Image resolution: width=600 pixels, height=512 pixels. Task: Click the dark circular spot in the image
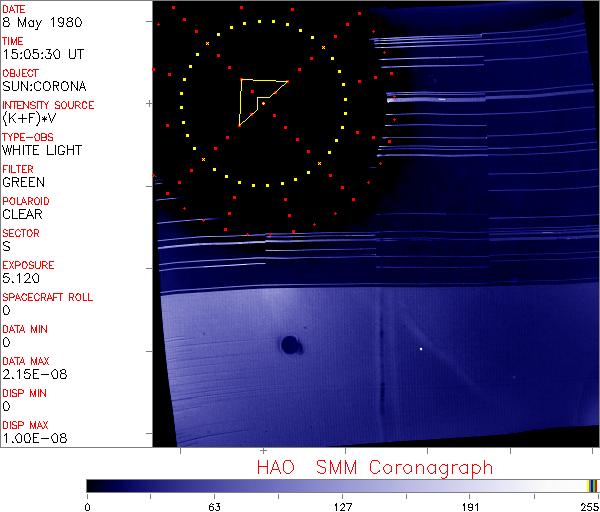291,346
